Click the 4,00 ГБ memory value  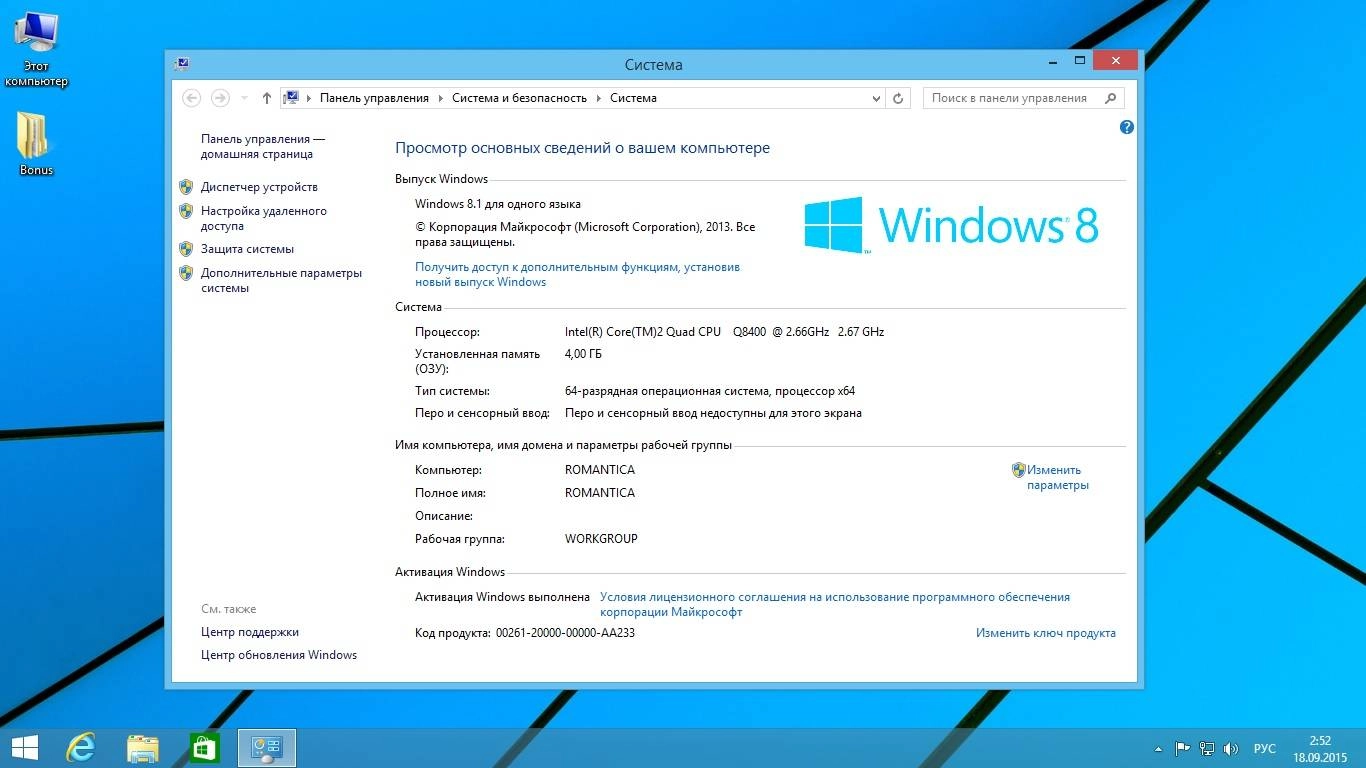(583, 354)
